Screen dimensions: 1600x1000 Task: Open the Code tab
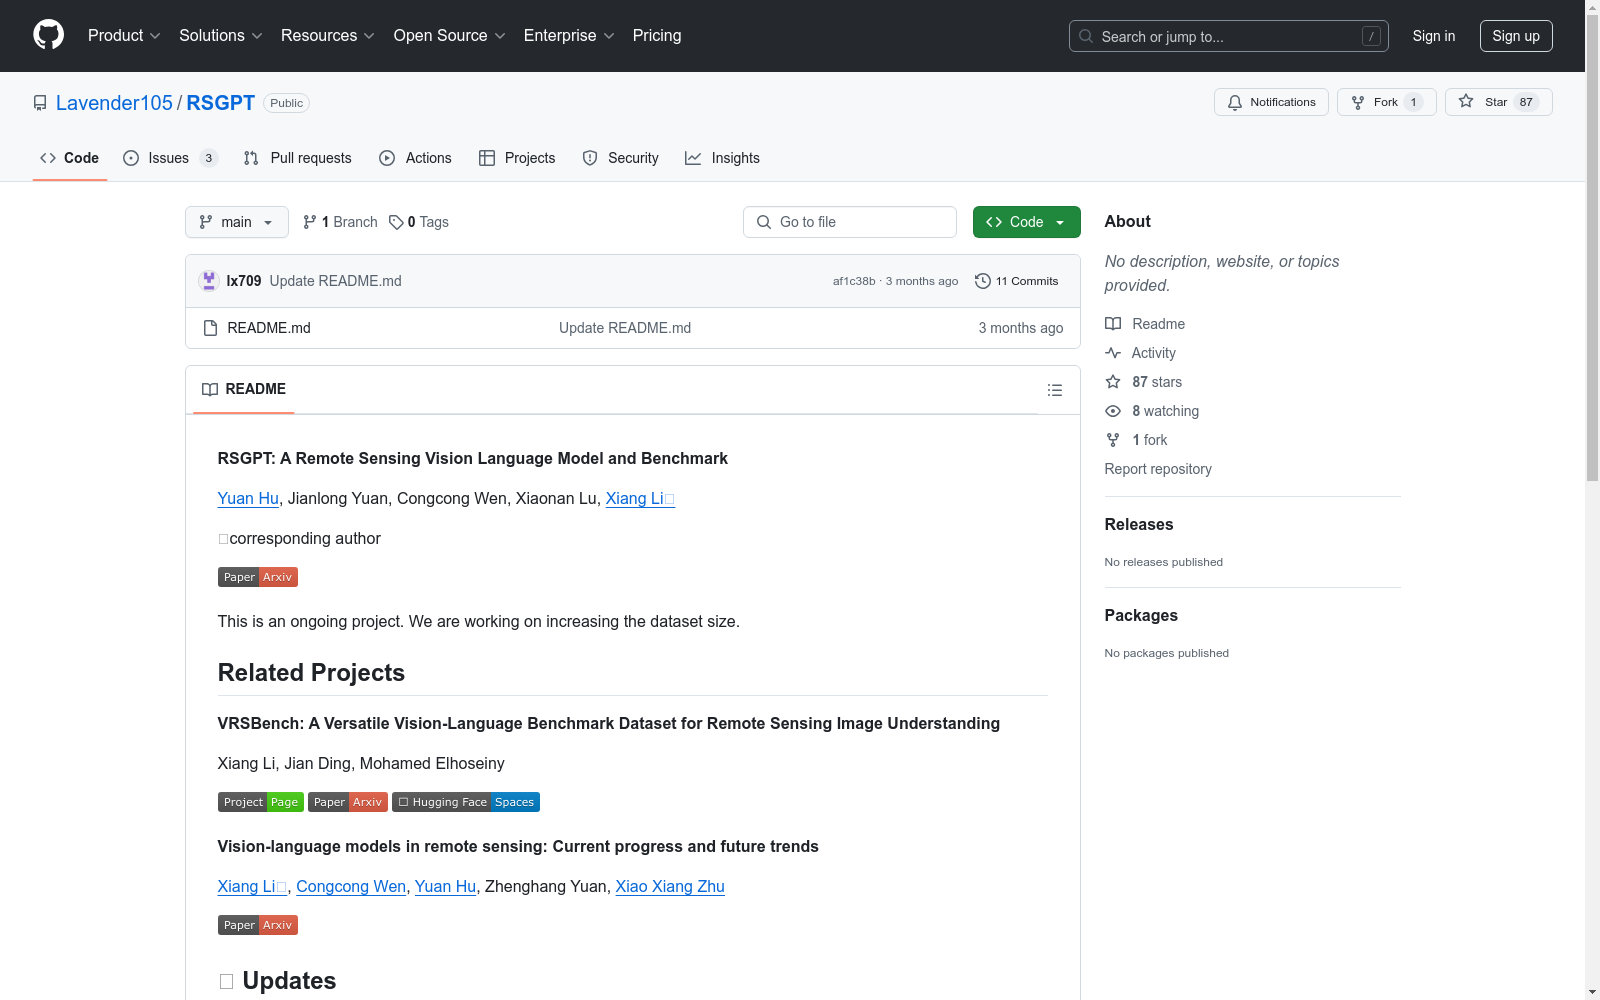[70, 158]
